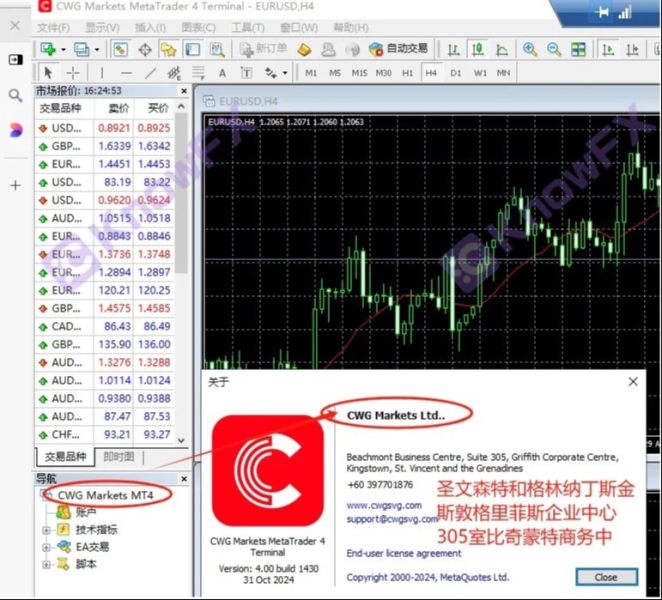662x600 pixels.
Task: Expand the 技术指标 tree node
Action: [x=46, y=530]
